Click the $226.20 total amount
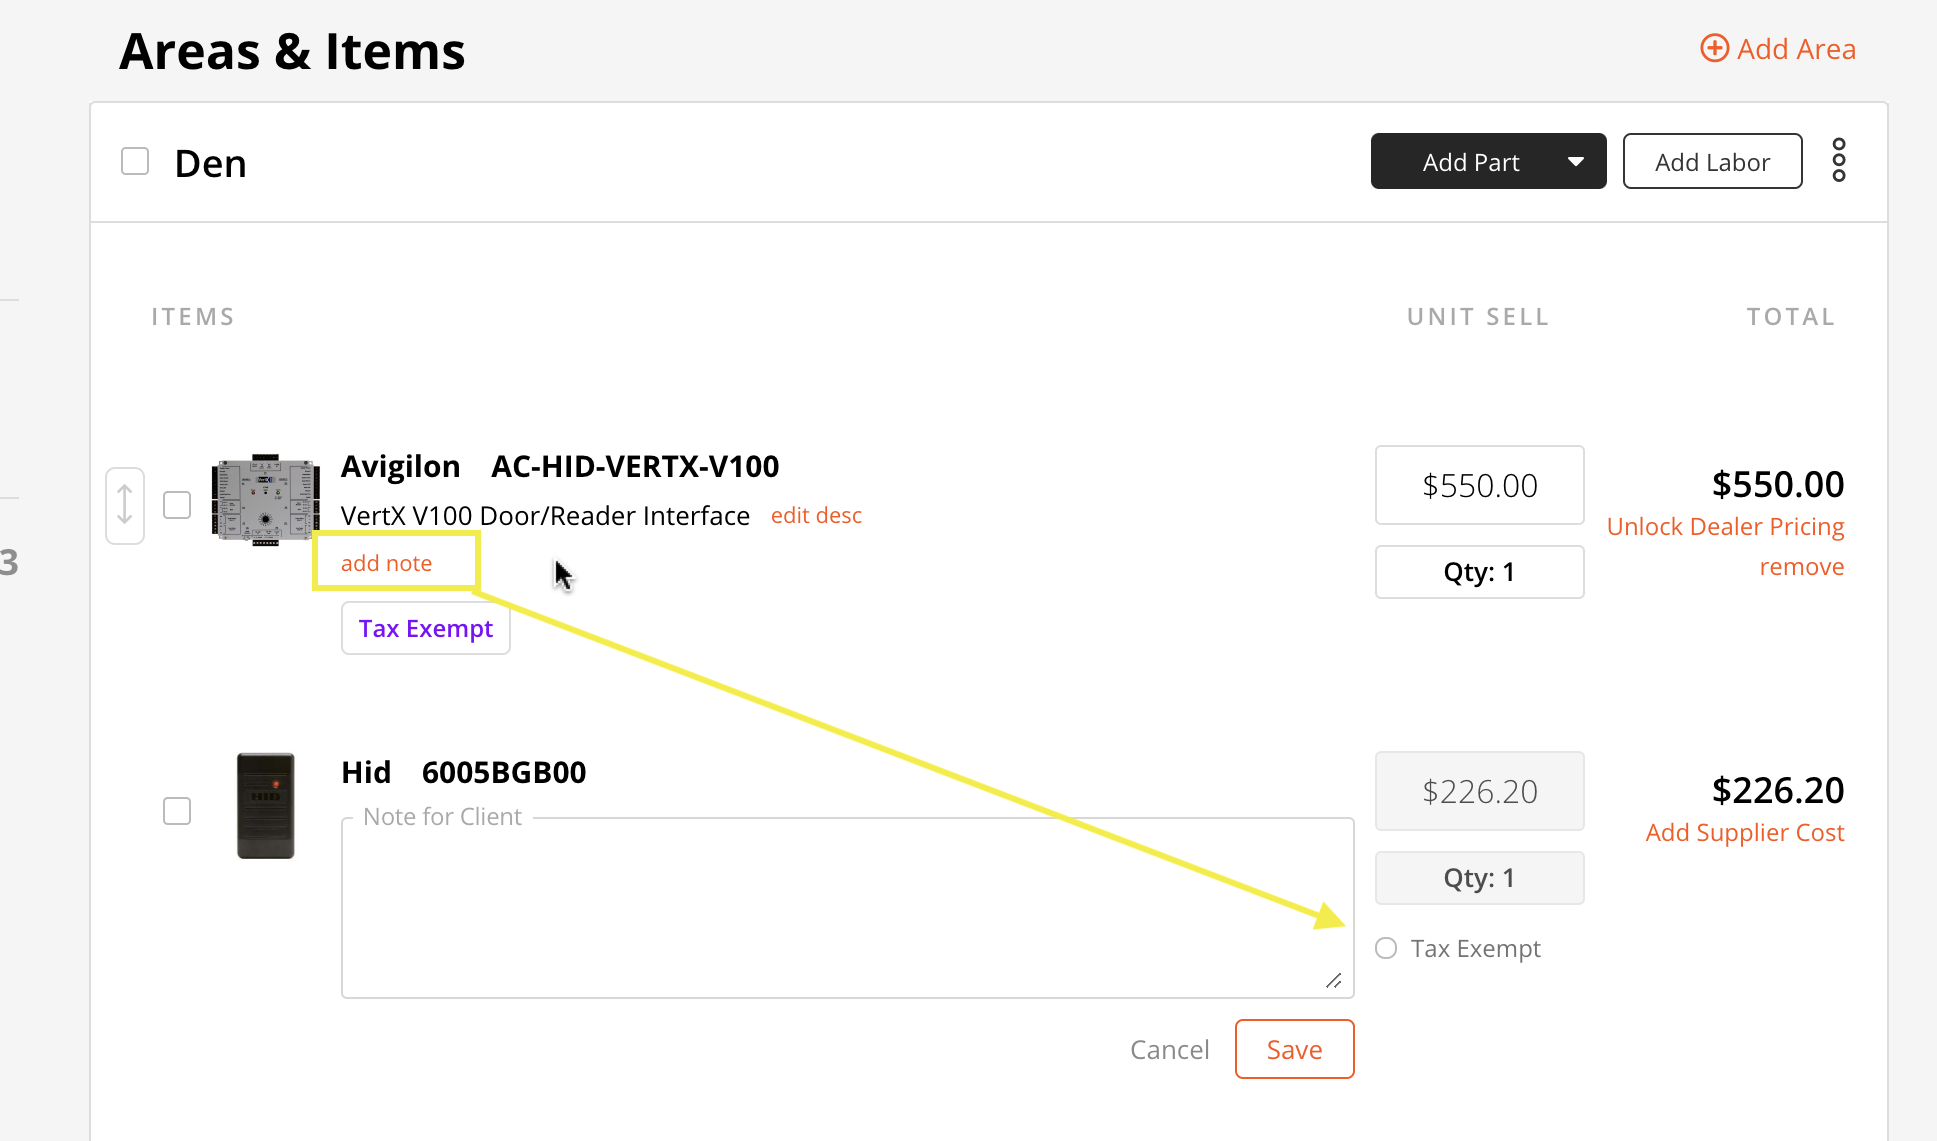This screenshot has height=1141, width=1937. (x=1777, y=790)
